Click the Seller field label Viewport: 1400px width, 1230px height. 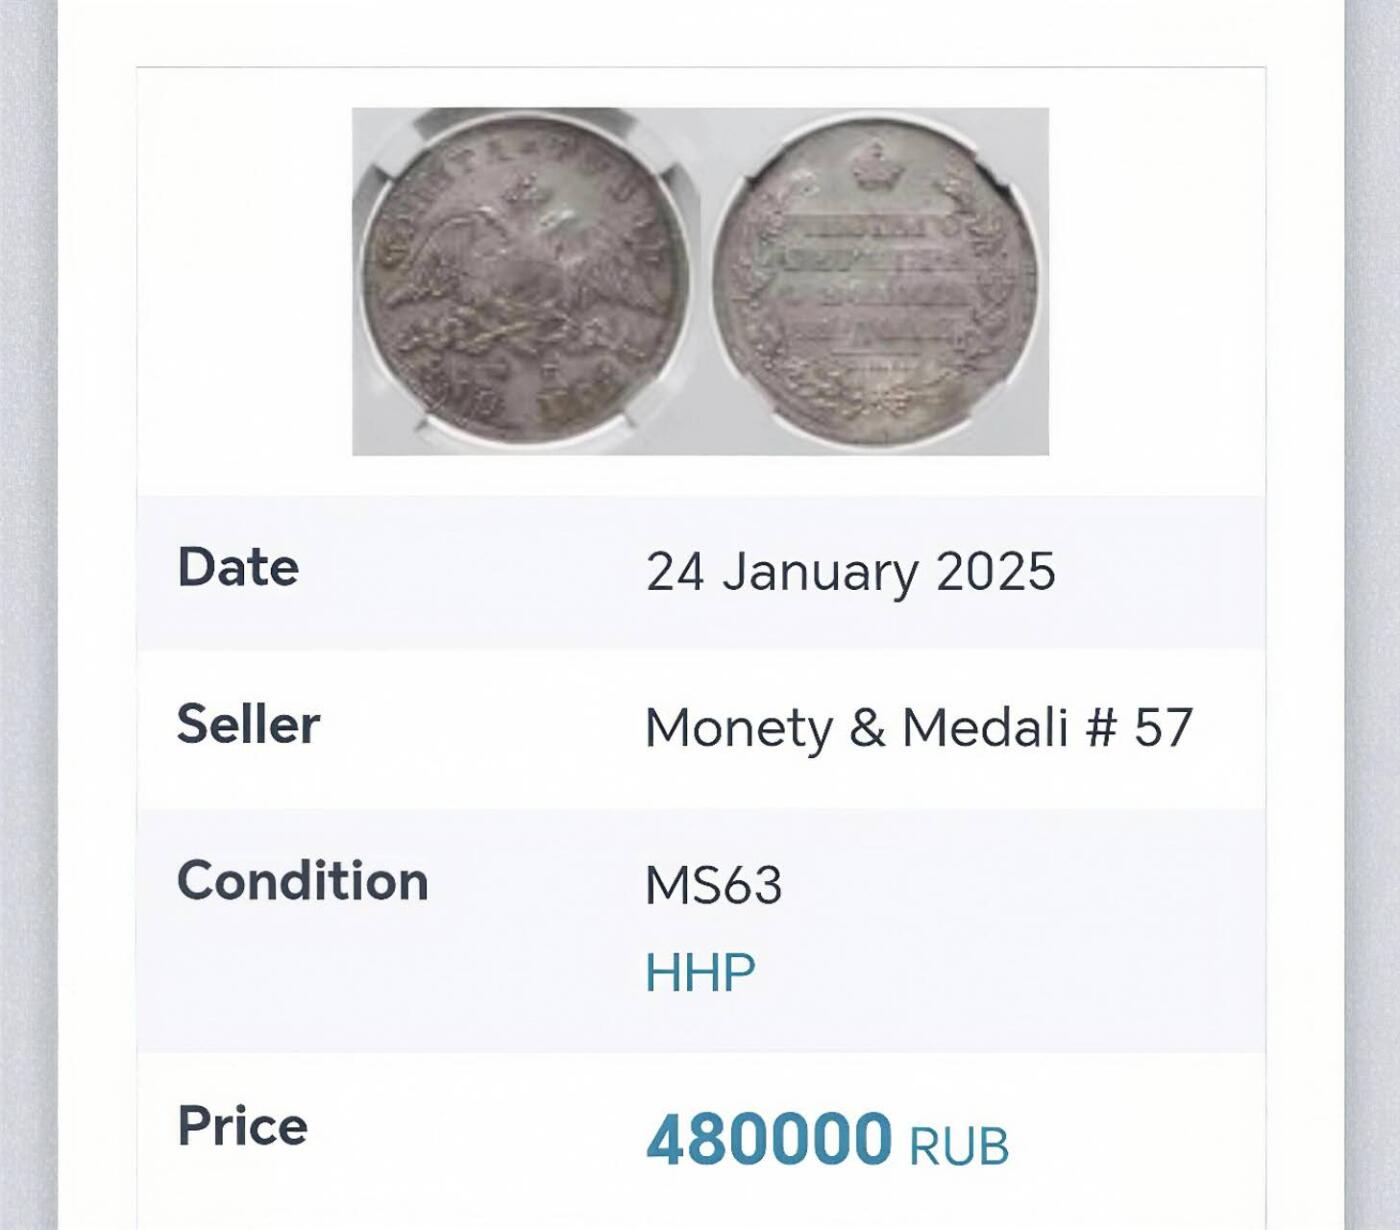coord(248,724)
